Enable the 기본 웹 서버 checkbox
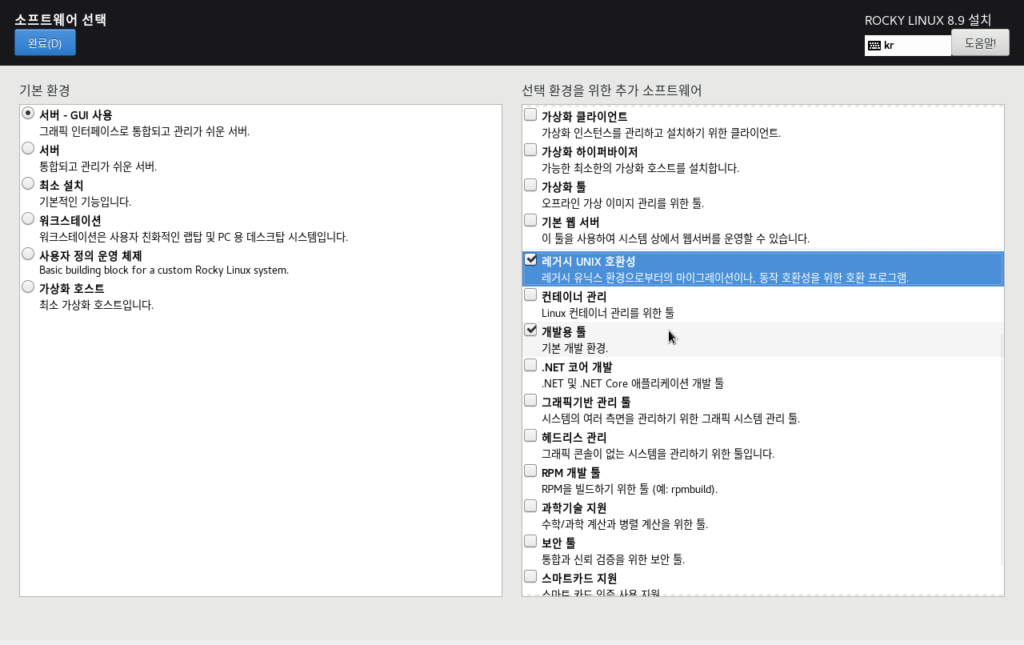Viewport: 1024px width, 645px height. coord(530,221)
